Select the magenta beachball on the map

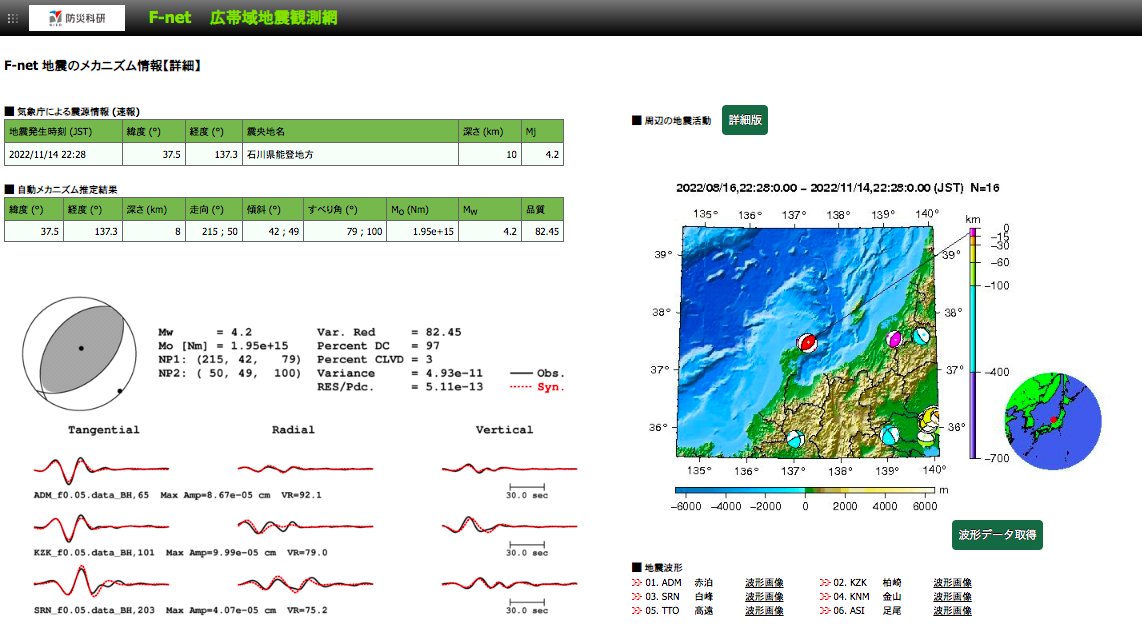click(894, 339)
